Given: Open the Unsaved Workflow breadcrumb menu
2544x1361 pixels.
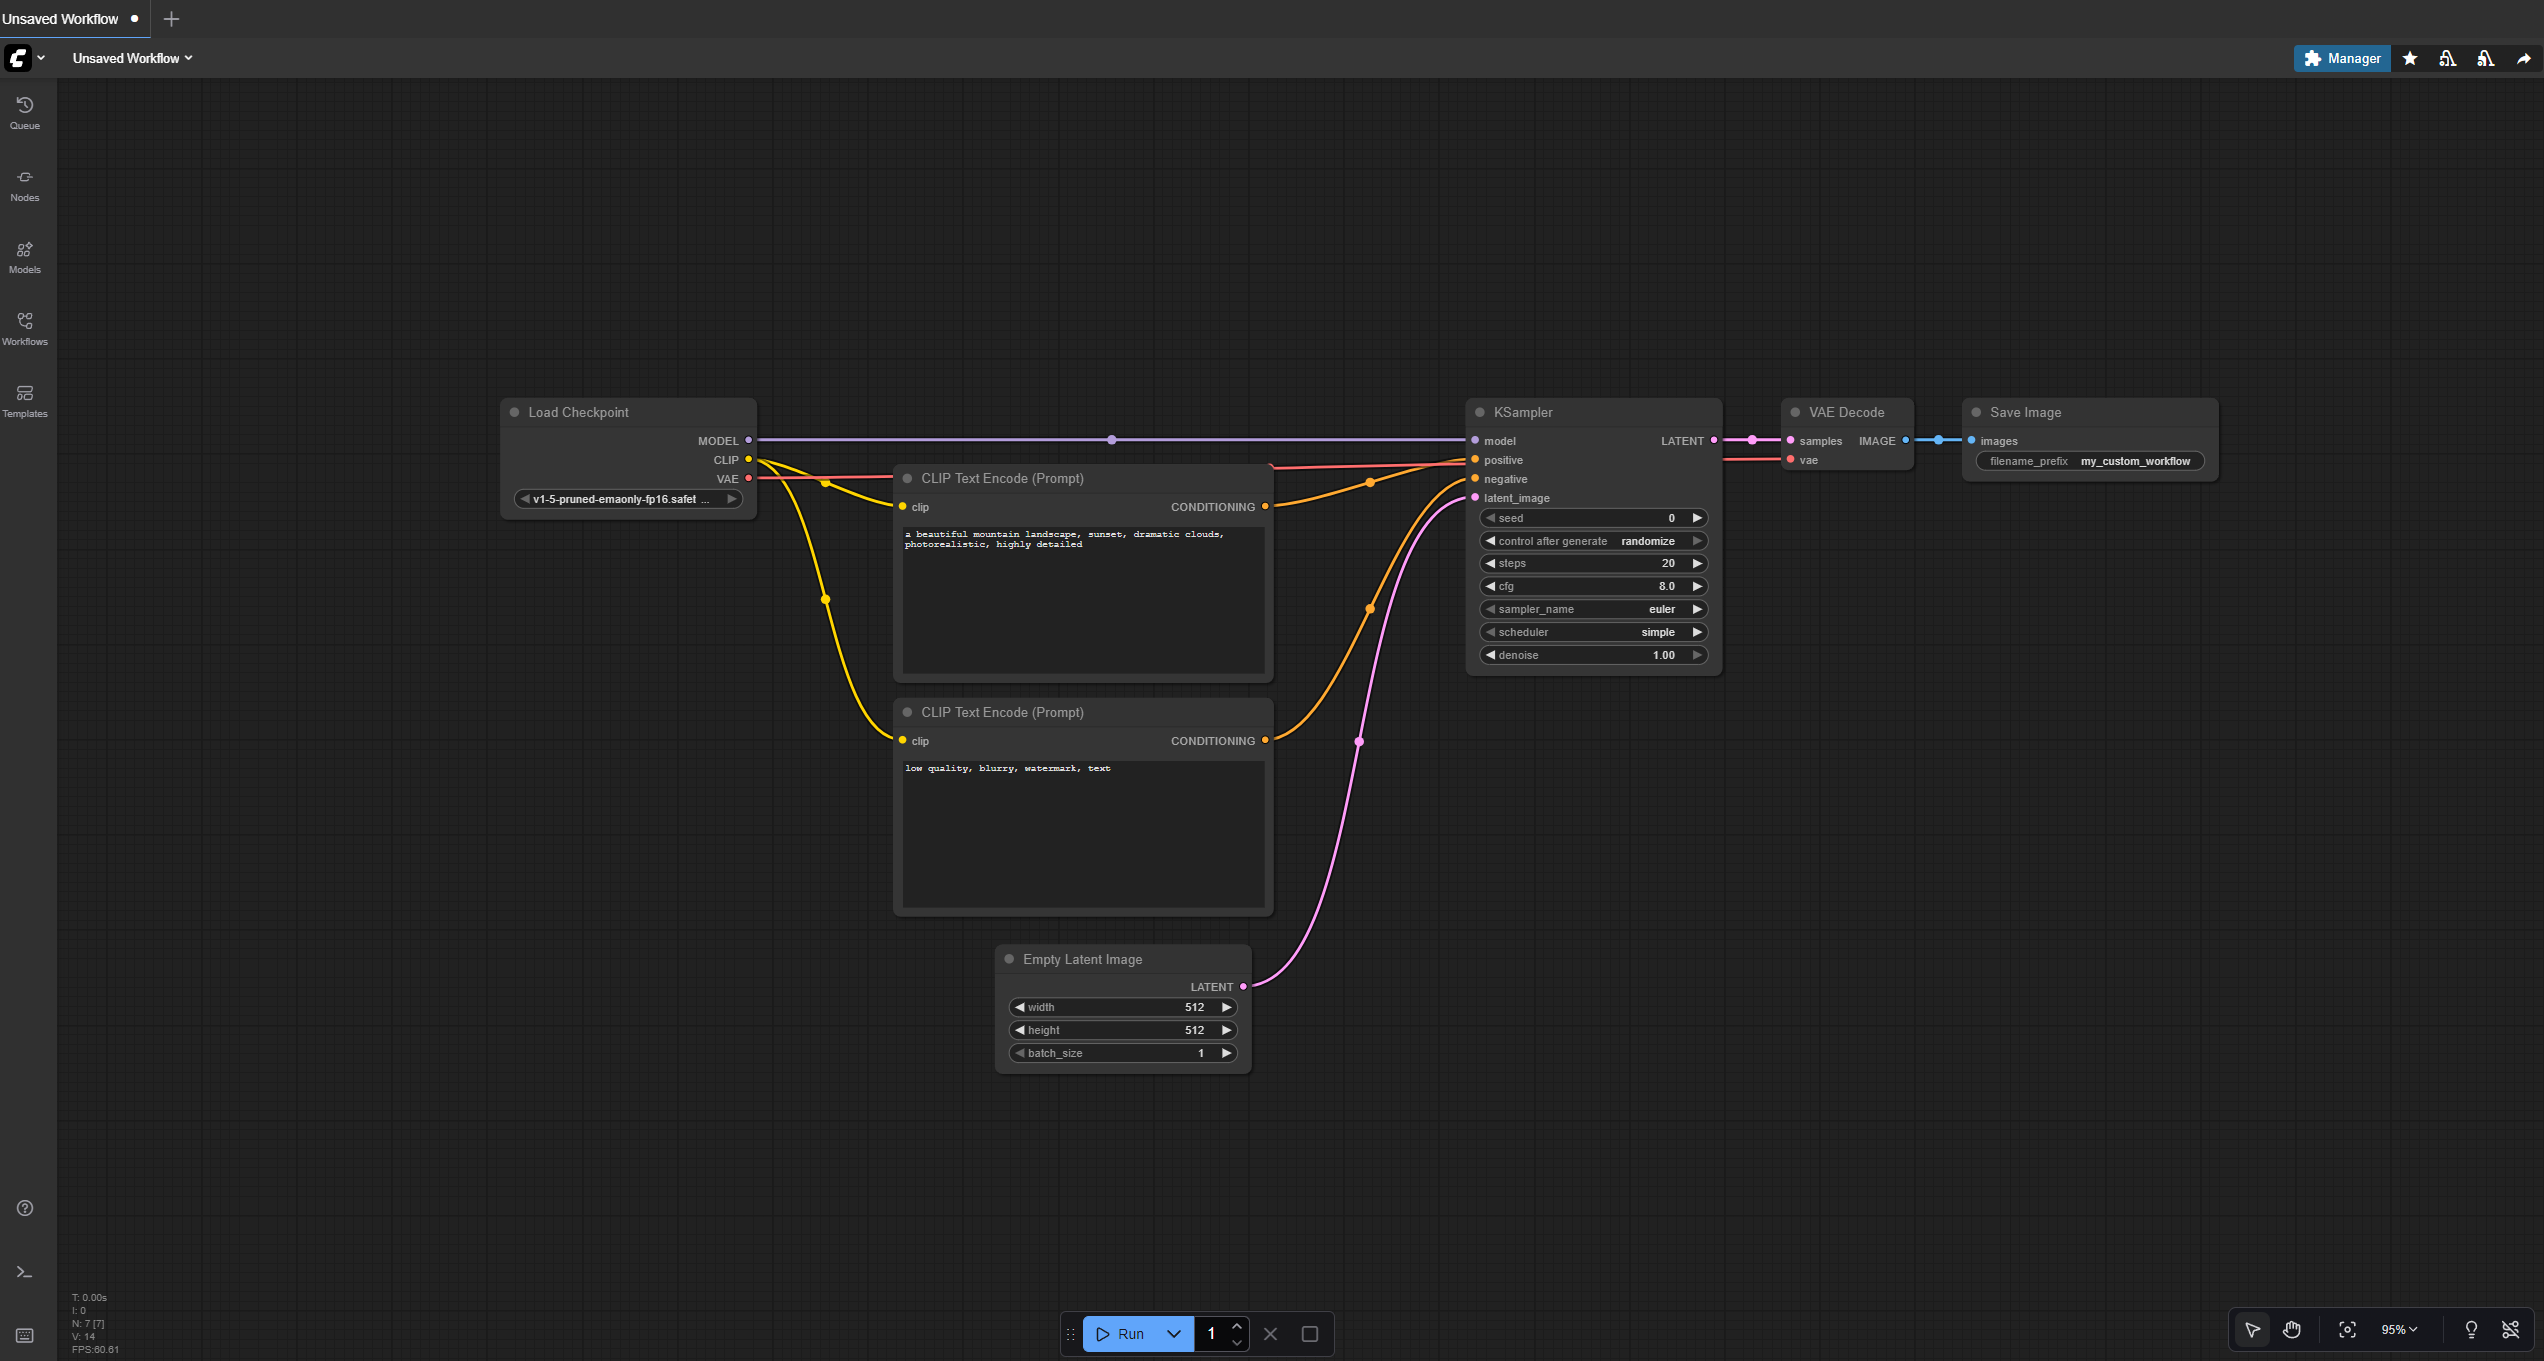Looking at the screenshot, I should click(132, 58).
